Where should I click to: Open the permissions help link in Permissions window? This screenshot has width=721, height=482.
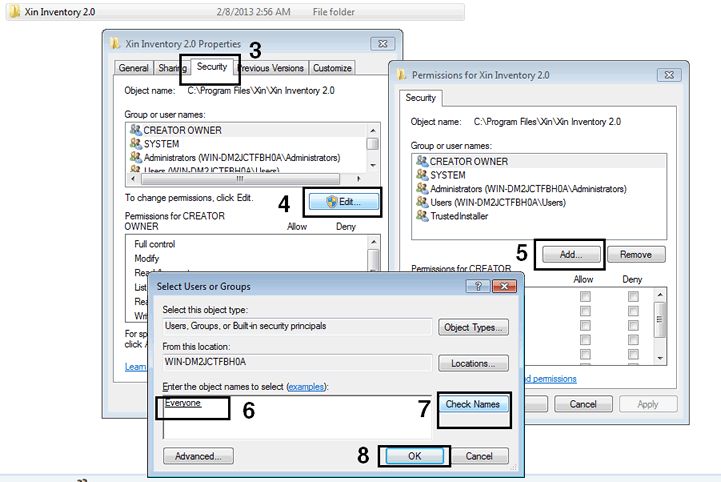pyautogui.click(x=550, y=379)
